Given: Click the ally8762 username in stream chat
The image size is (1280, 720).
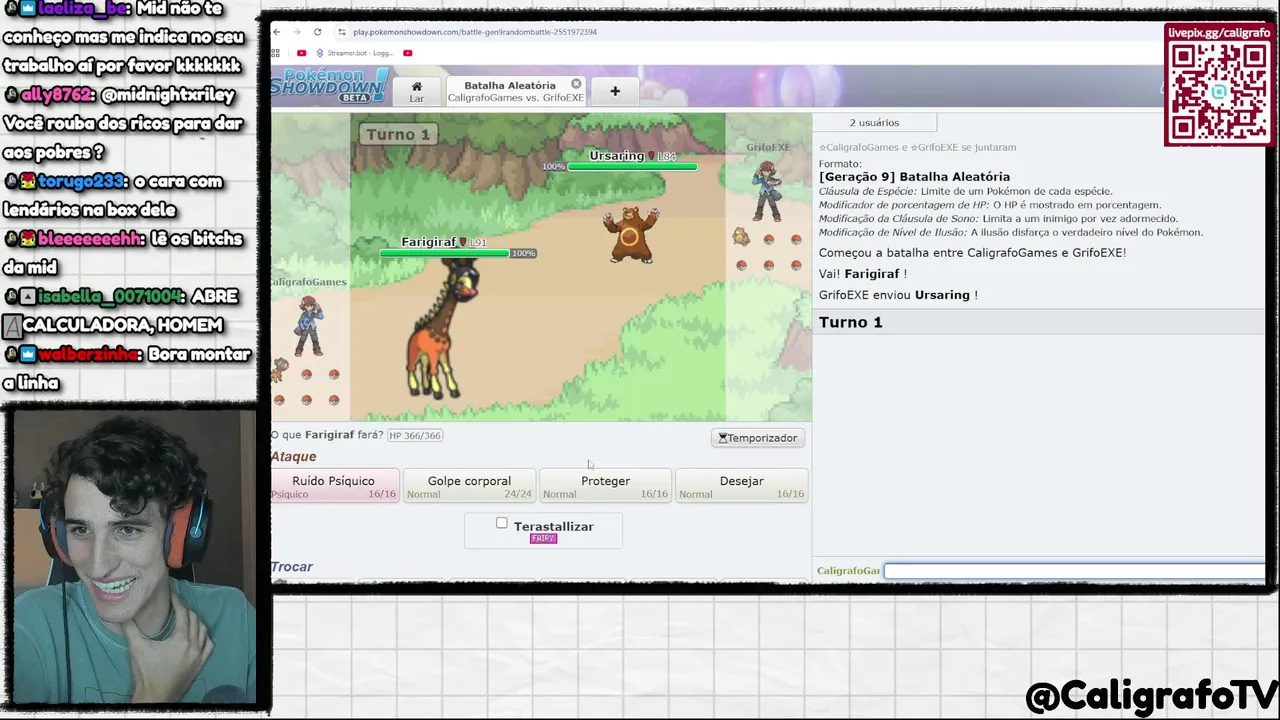Looking at the screenshot, I should 57,95.
